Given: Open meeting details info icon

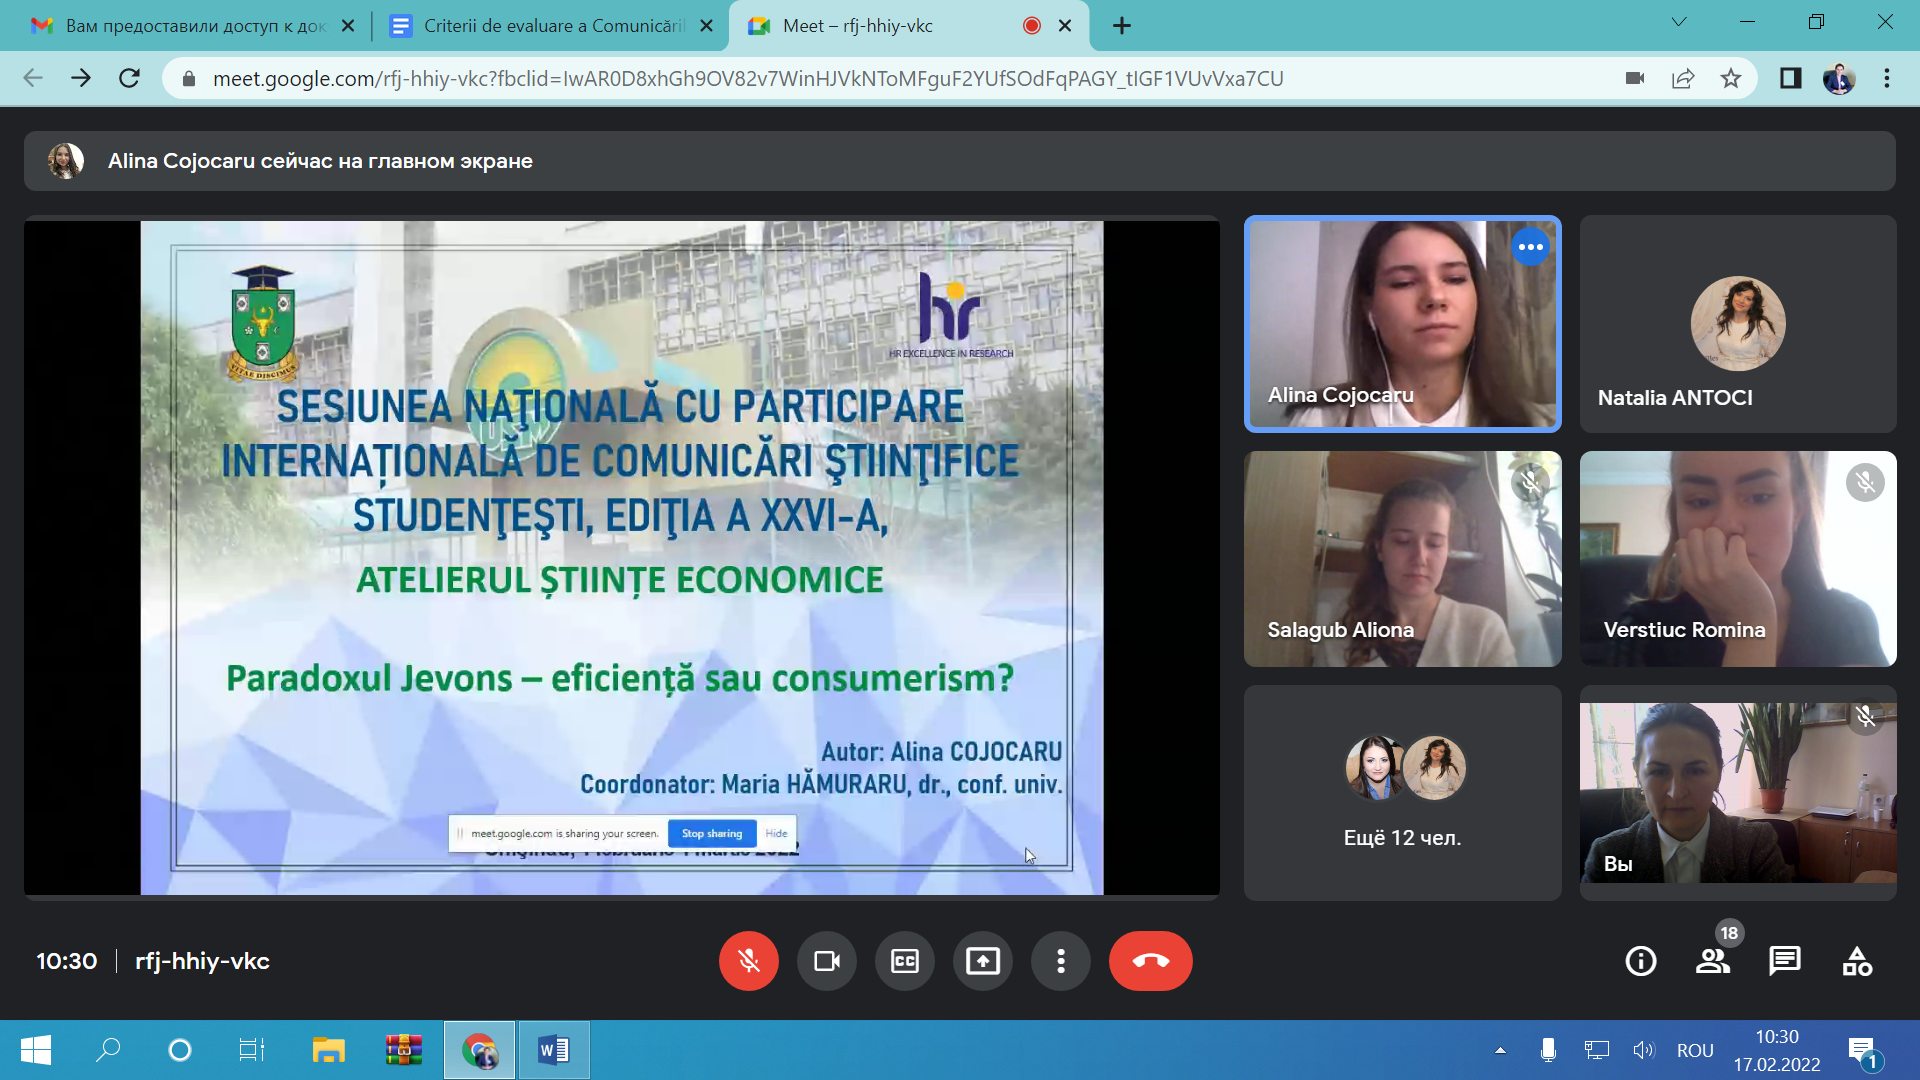Looking at the screenshot, I should pos(1640,961).
